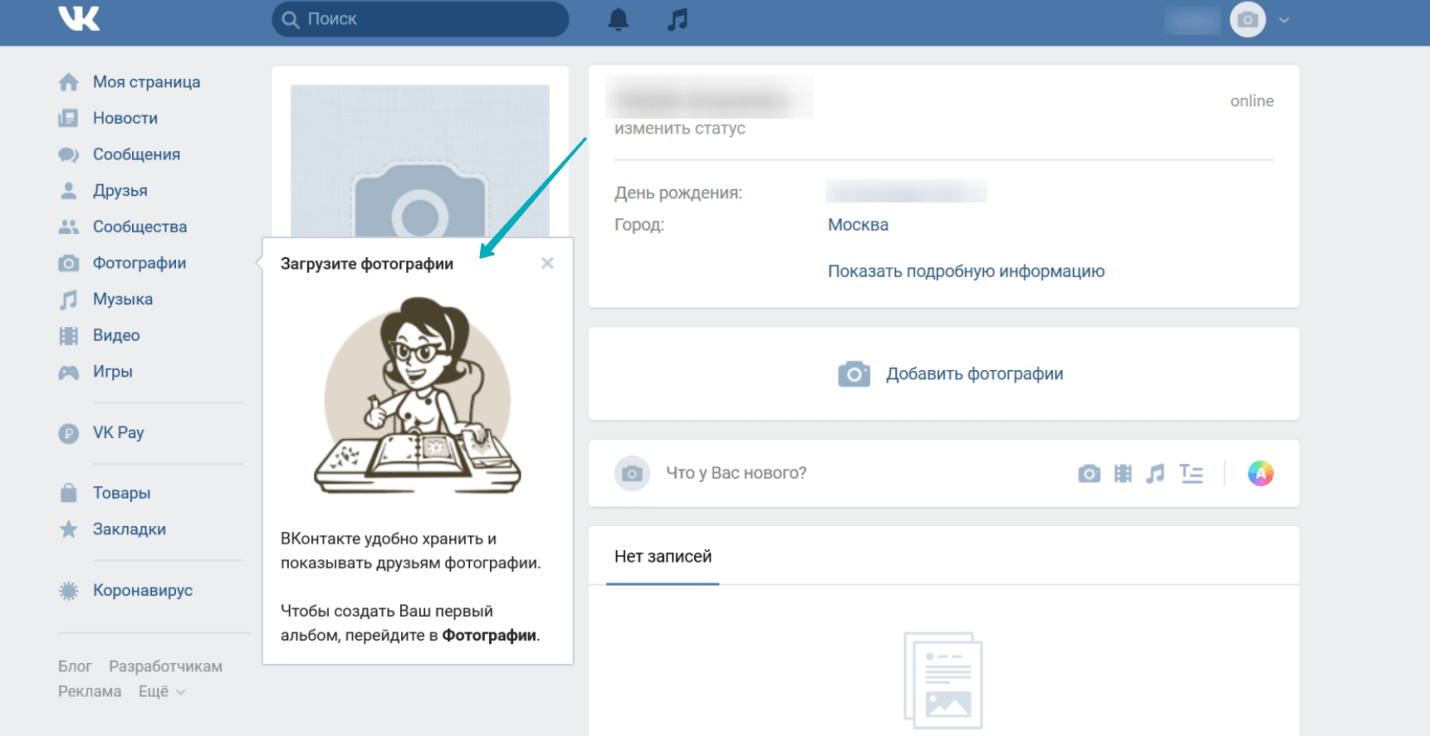This screenshot has width=1430, height=736.
Task: Go to Моя страница
Action: point(147,82)
